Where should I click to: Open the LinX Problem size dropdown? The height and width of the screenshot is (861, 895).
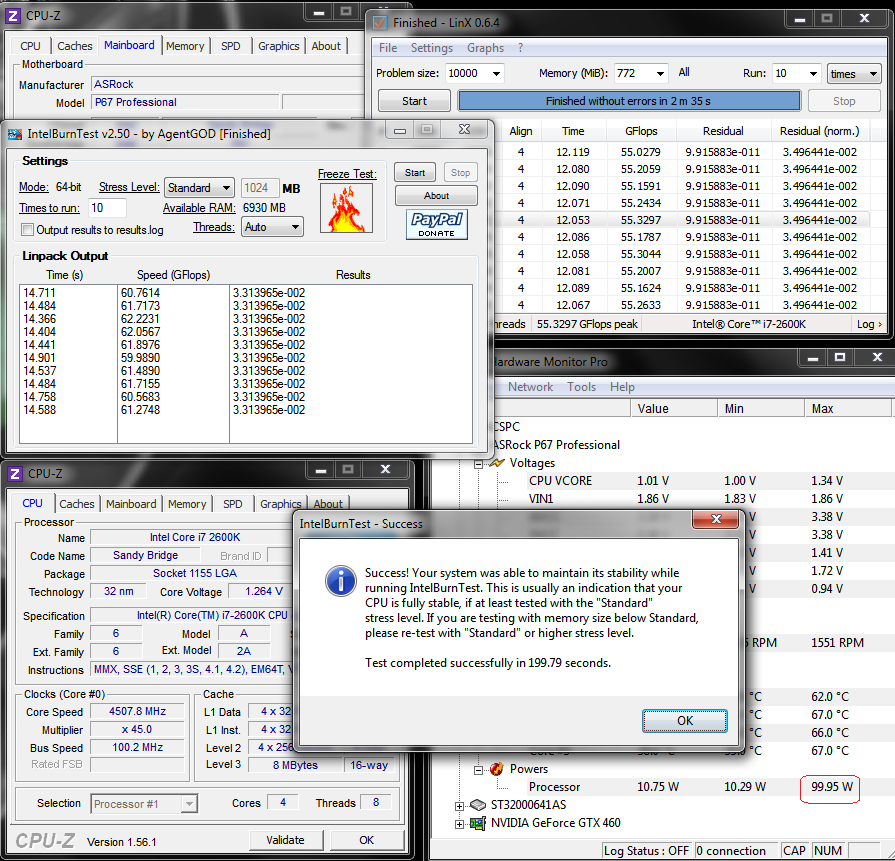point(497,73)
